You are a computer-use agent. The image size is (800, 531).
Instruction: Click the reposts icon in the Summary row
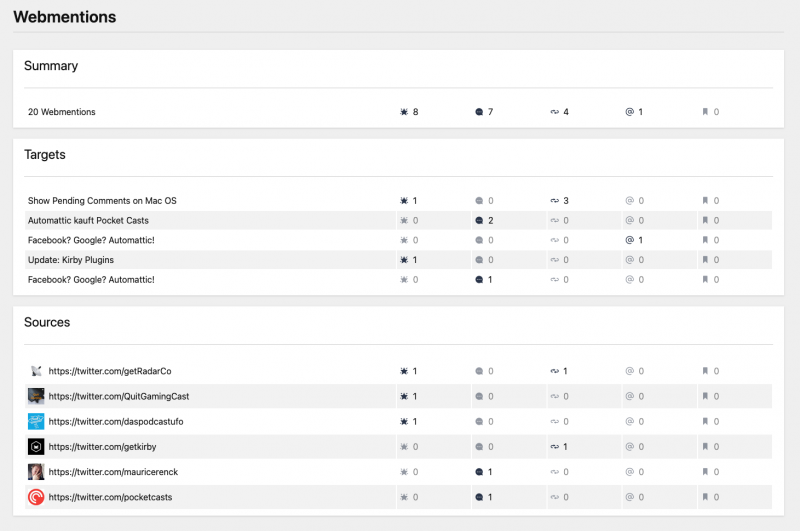555,112
